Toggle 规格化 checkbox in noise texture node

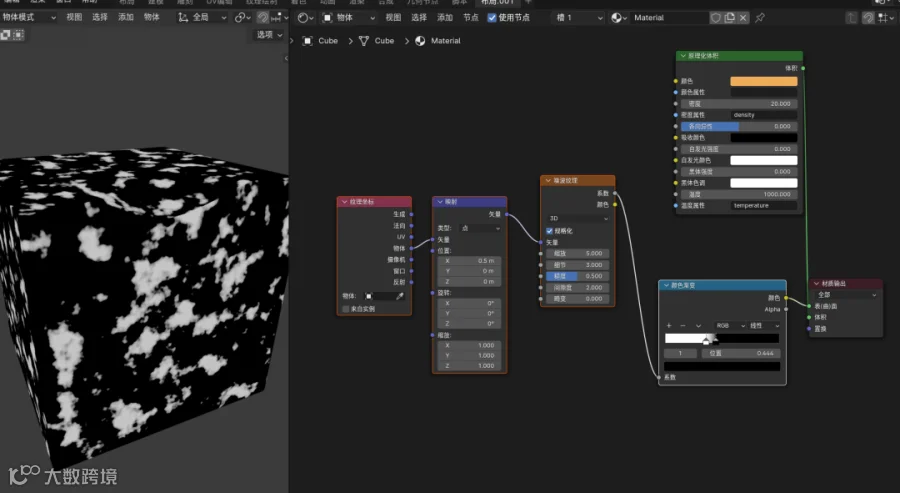click(549, 231)
